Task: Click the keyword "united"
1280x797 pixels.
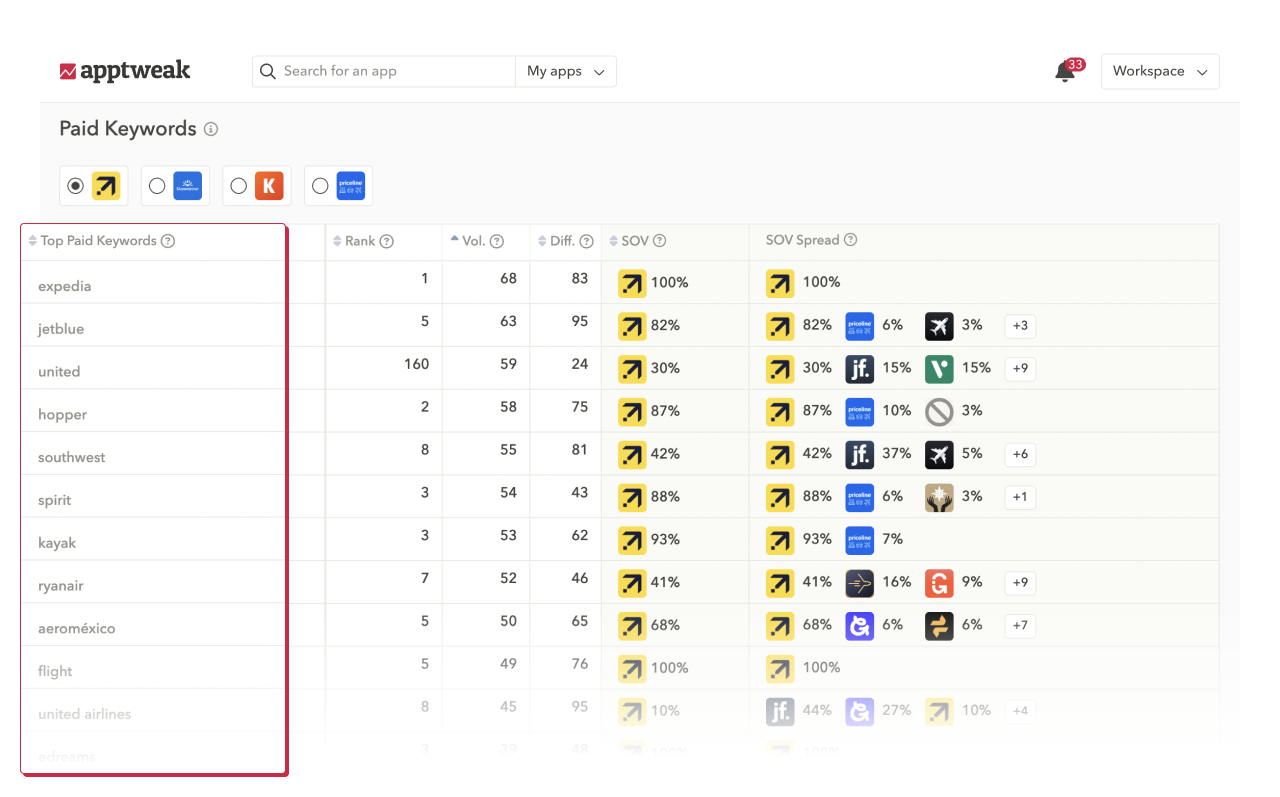Action: 59,372
